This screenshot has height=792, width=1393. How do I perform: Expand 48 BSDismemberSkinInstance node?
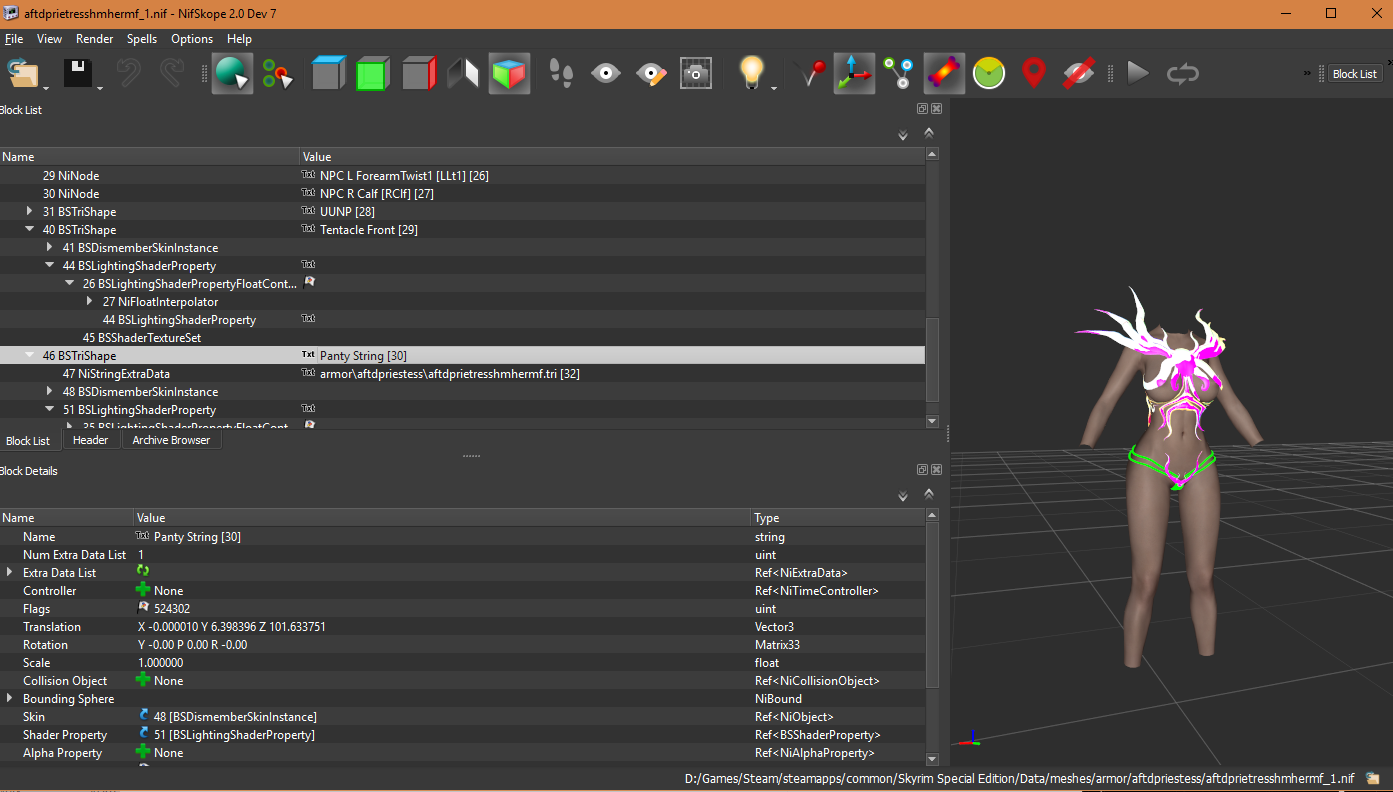coord(50,392)
